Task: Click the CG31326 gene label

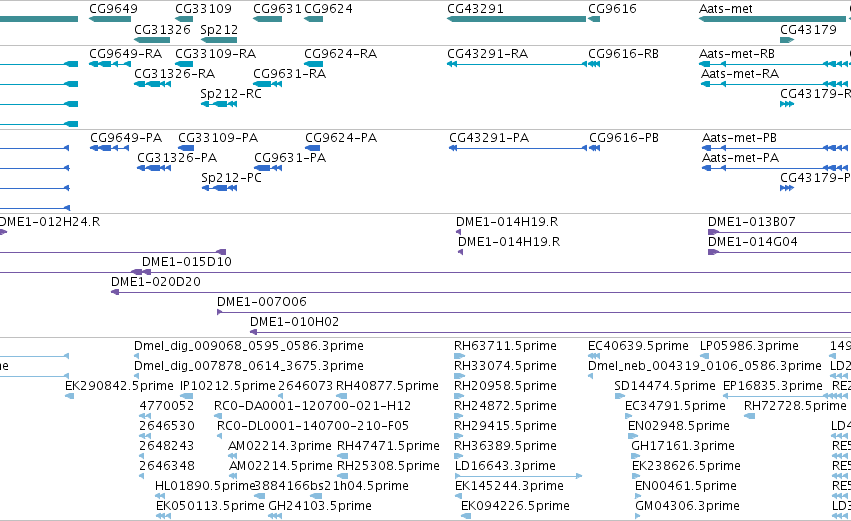Action: tap(162, 29)
